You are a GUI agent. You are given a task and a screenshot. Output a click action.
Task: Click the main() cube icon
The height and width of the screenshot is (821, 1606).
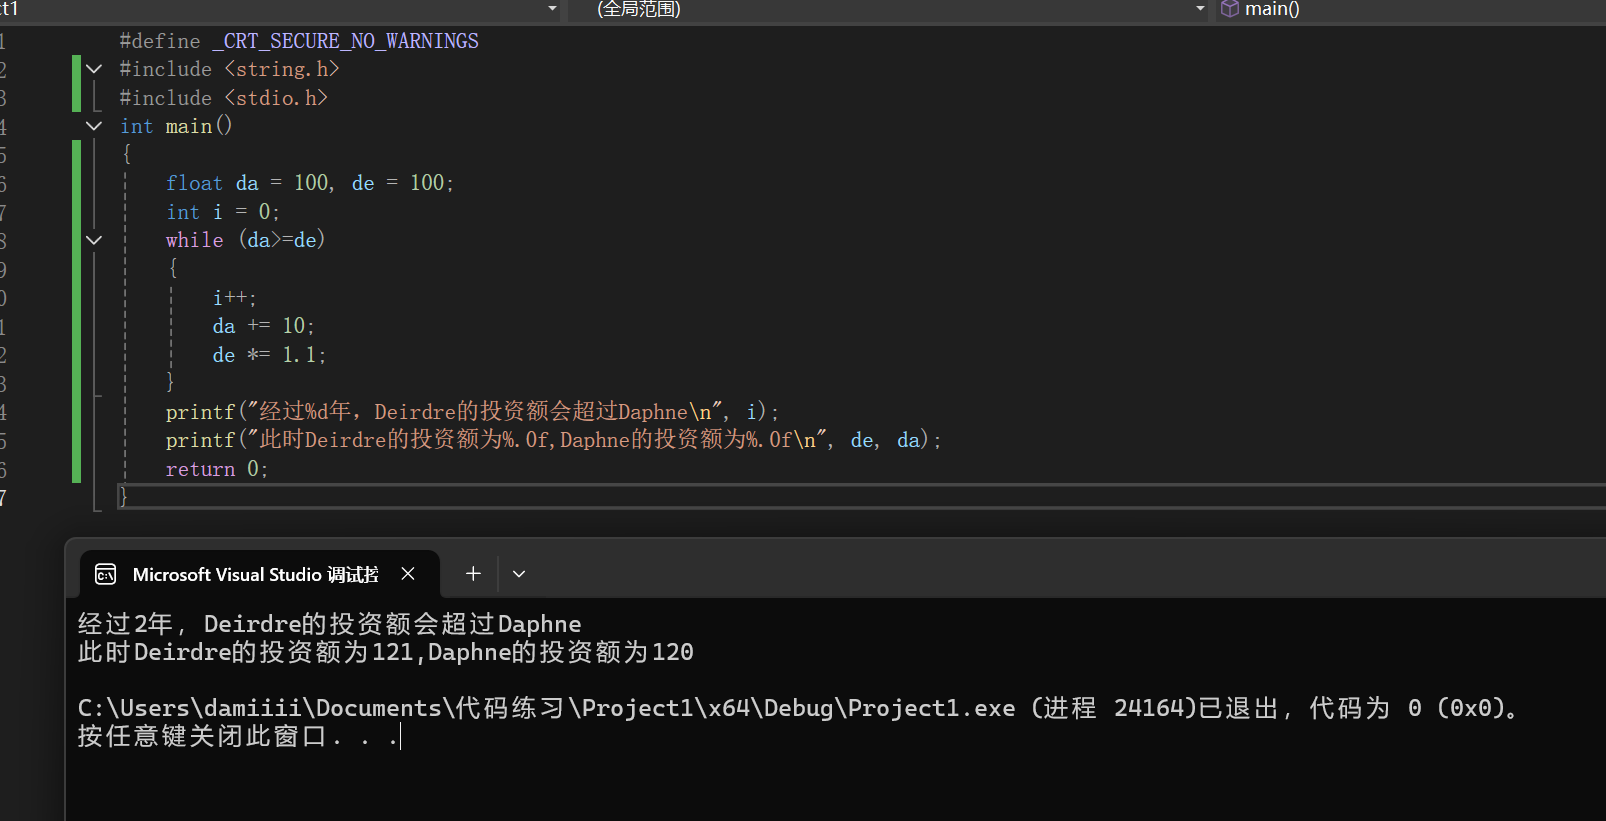click(x=1230, y=9)
